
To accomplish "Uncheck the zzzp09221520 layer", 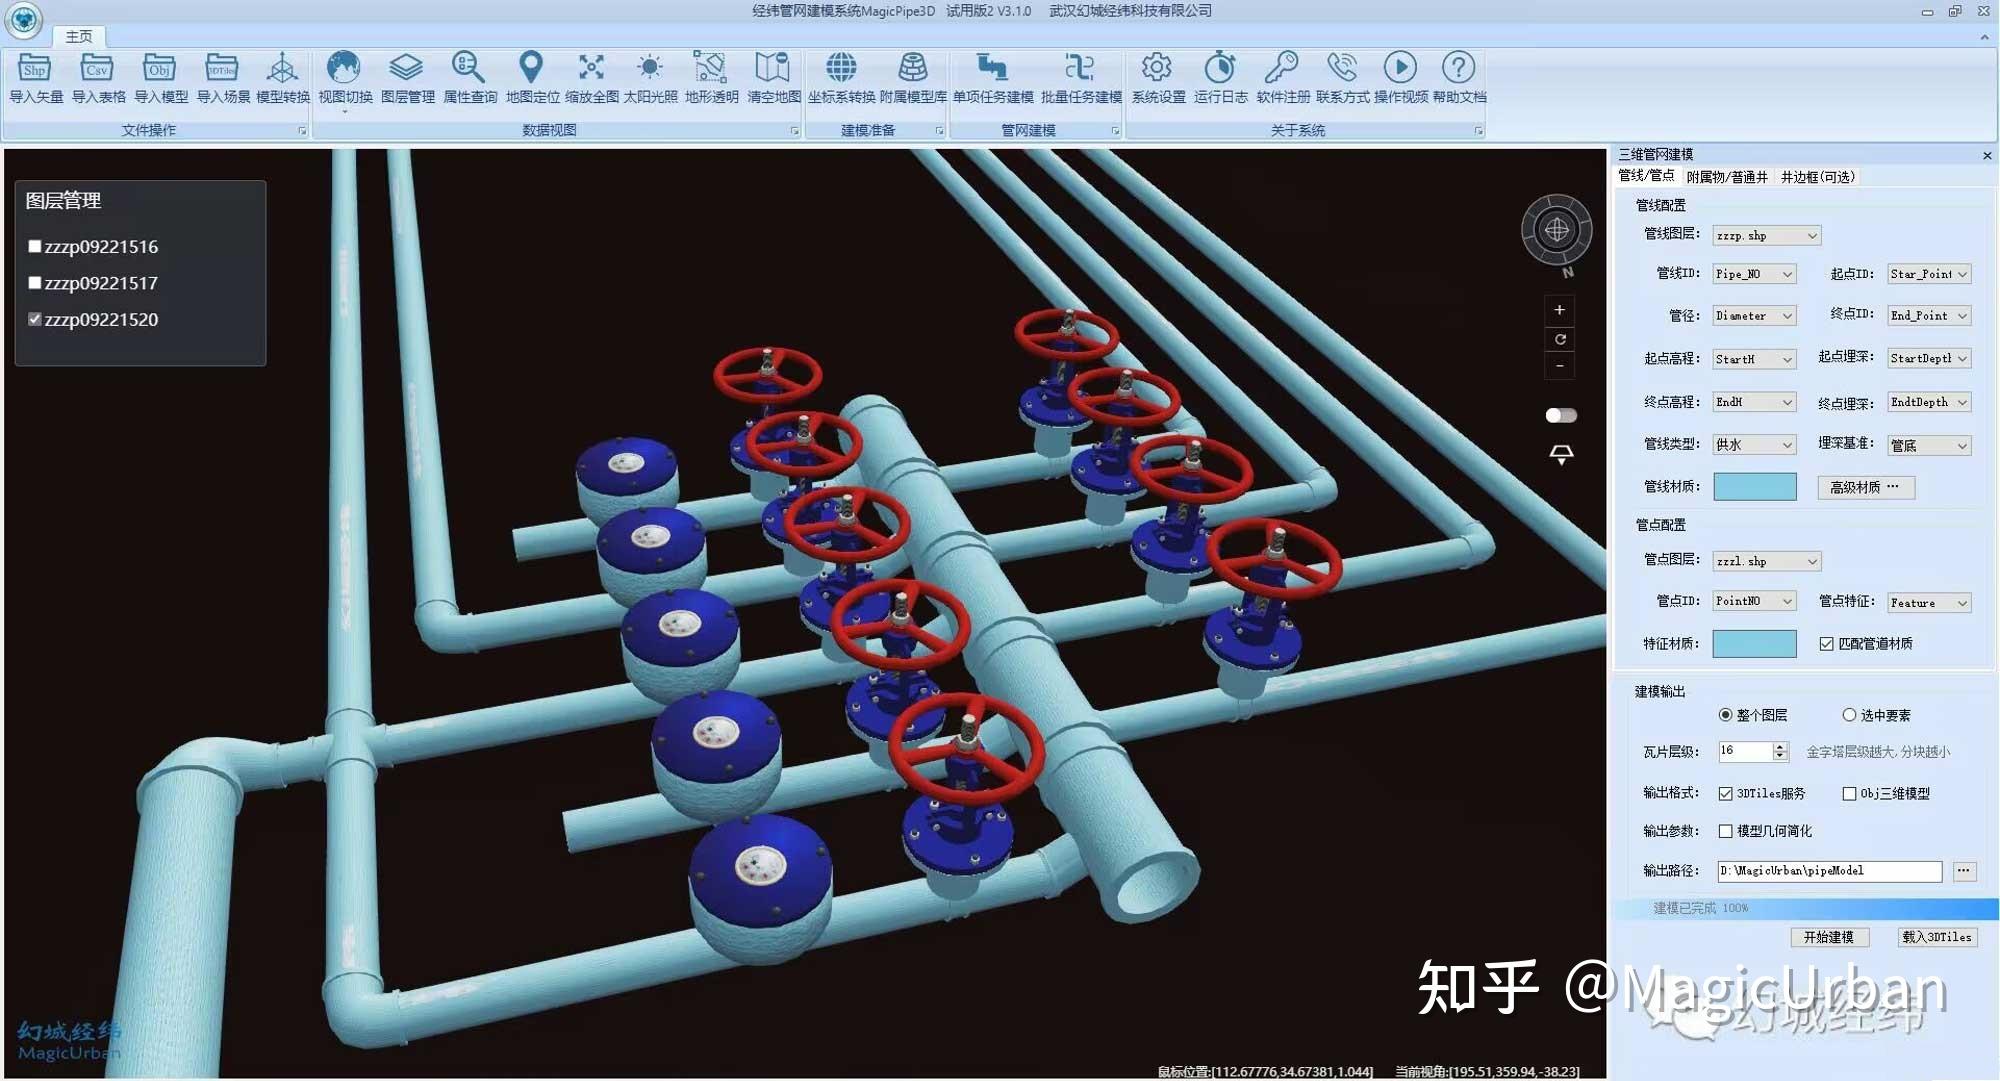I will 34,319.
